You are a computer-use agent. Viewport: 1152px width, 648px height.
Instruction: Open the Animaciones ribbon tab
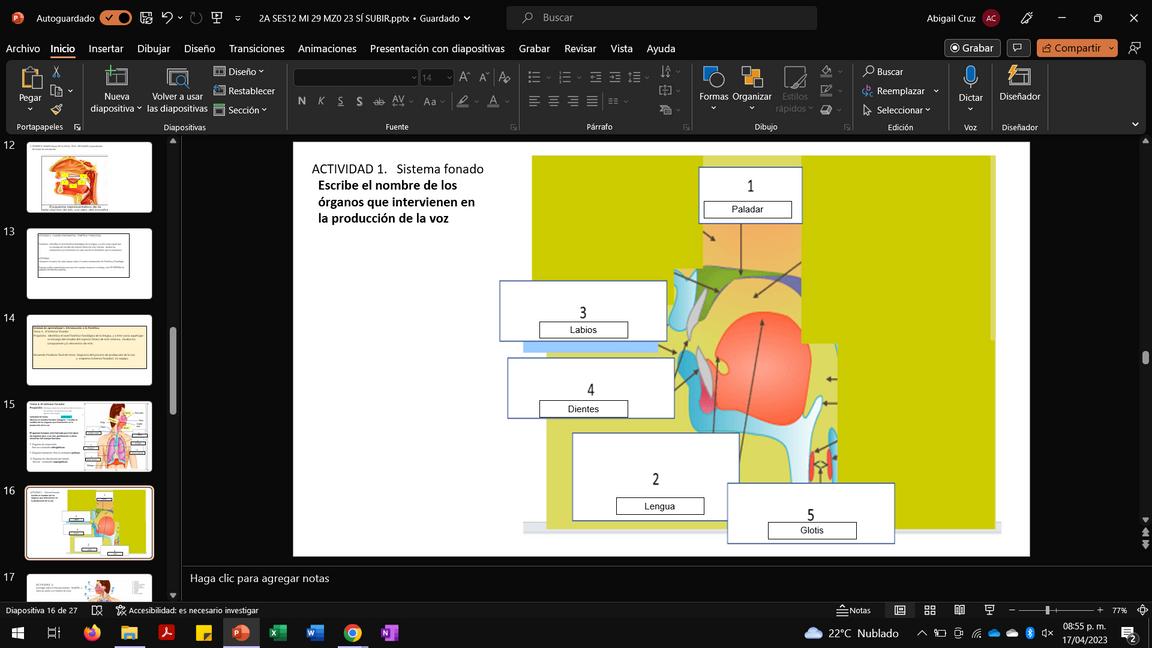click(327, 48)
